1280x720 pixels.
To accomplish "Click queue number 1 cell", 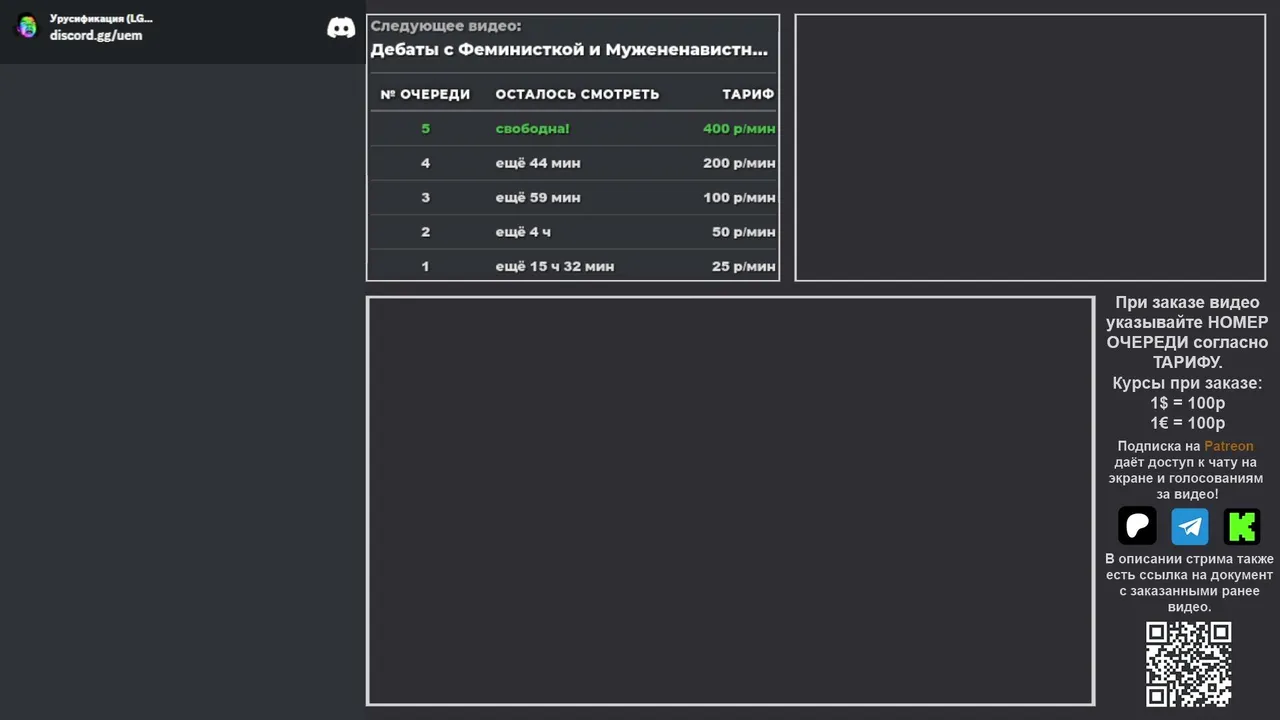I will (425, 266).
